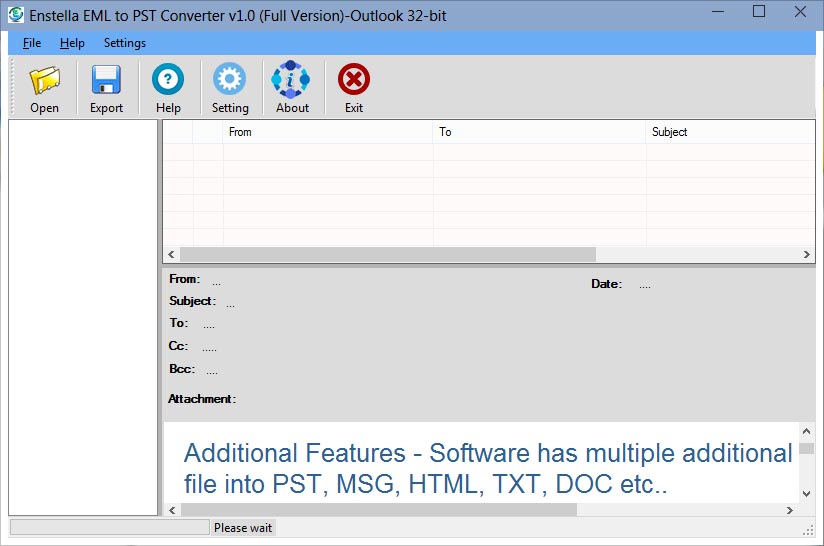Click the Open folder icon

point(44,80)
